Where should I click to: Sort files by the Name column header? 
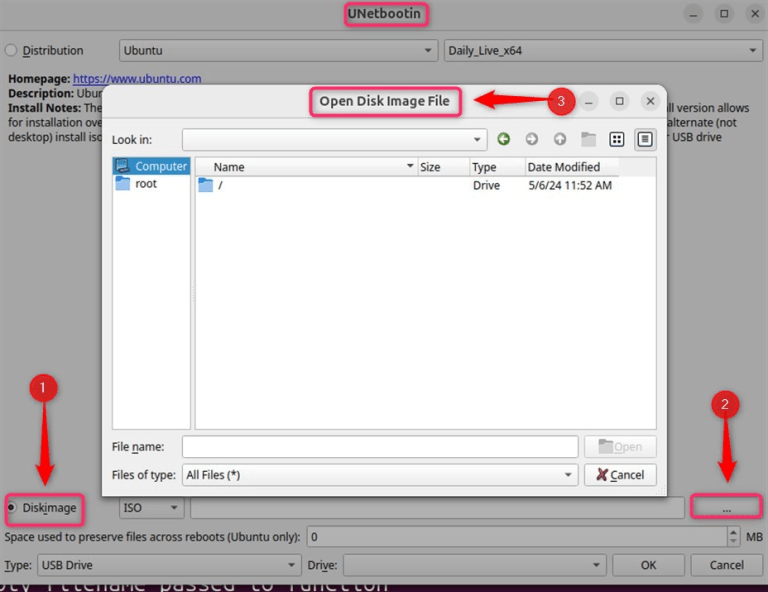(x=306, y=167)
